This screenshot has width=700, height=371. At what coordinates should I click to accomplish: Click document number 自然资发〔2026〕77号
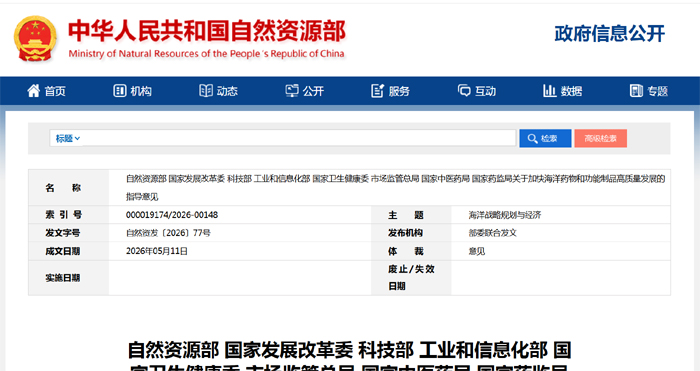(x=168, y=233)
